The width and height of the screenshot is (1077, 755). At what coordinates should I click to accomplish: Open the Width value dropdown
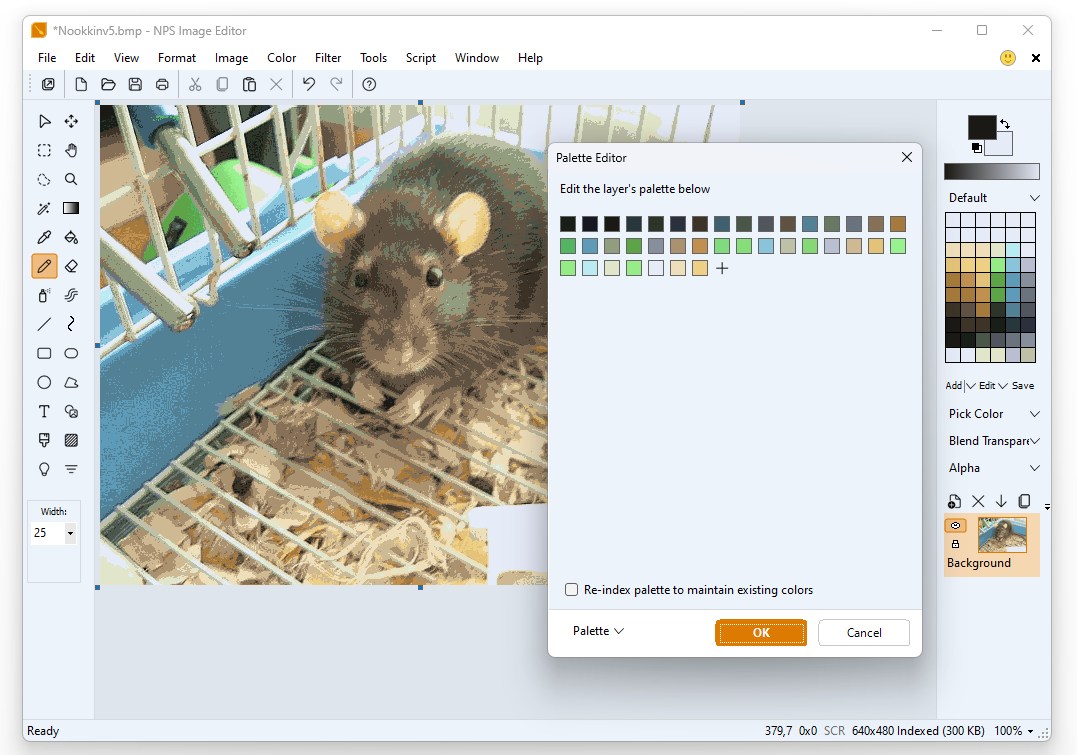[x=70, y=533]
